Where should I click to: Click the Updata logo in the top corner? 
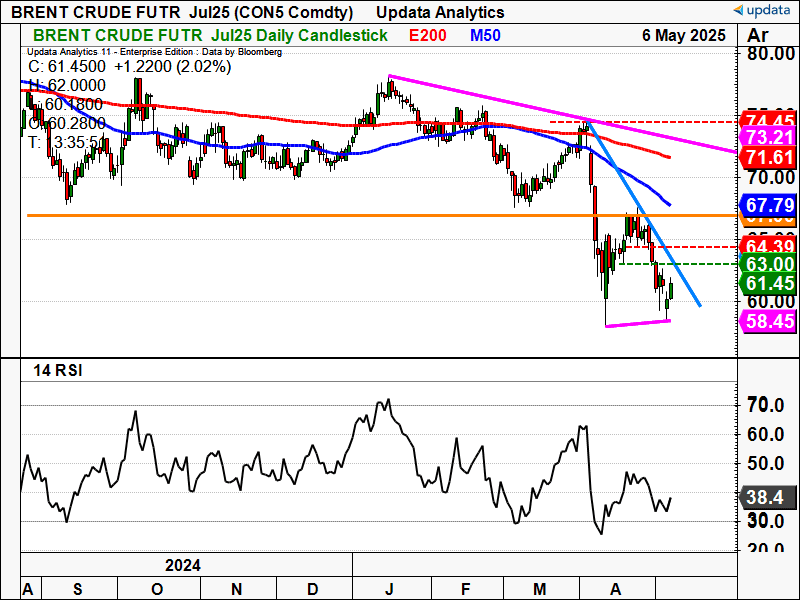click(762, 10)
